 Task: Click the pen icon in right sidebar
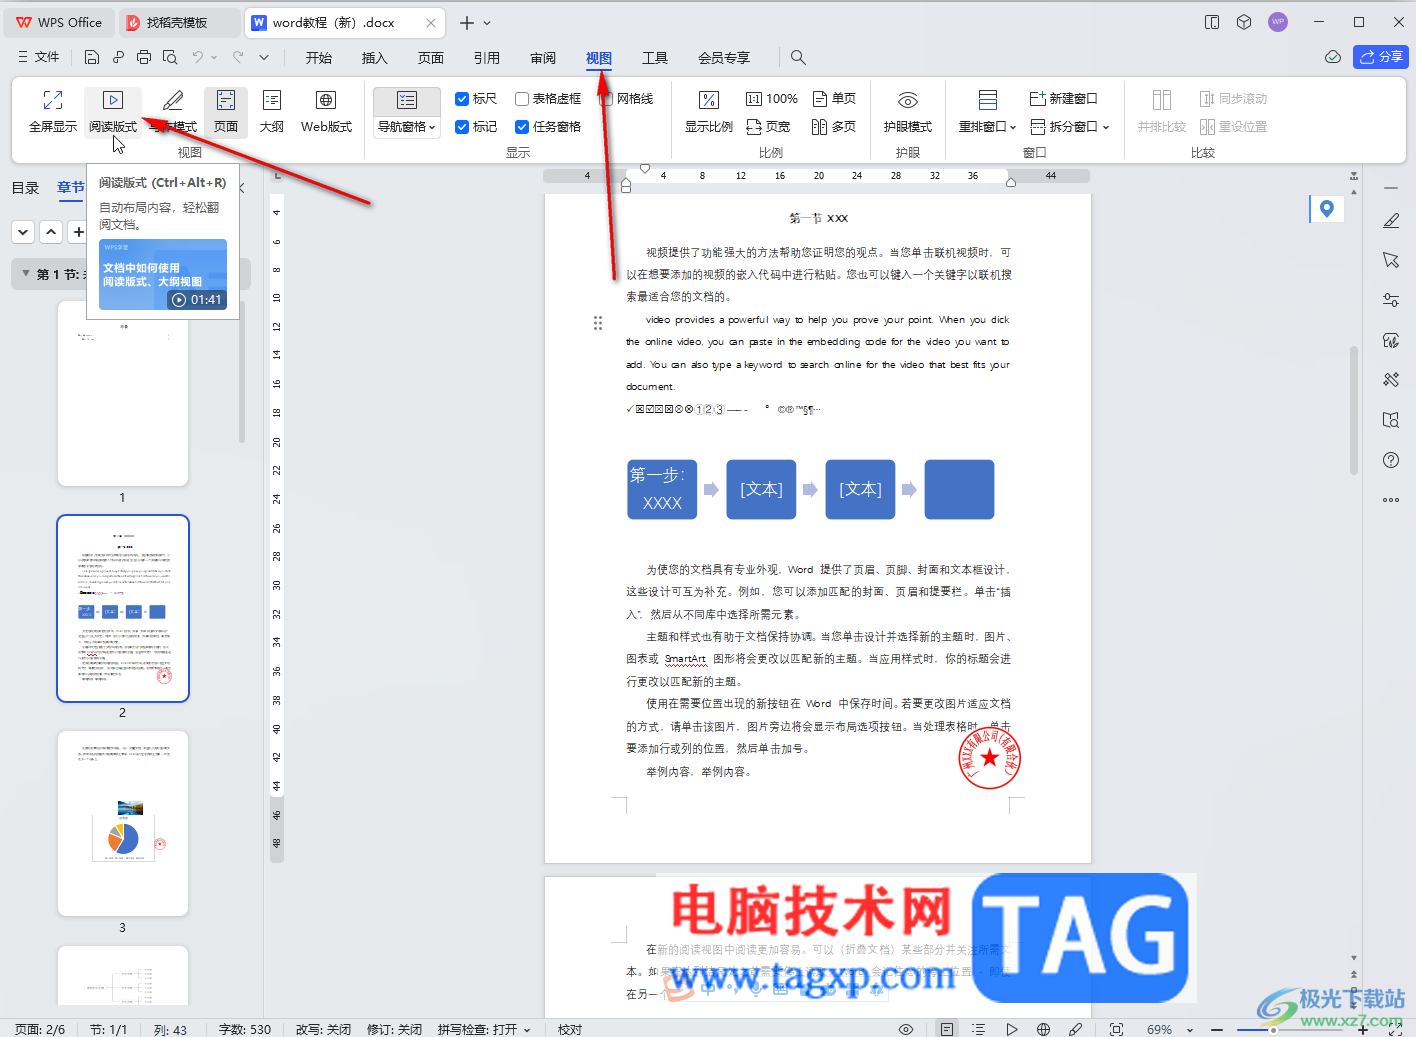(x=1391, y=220)
